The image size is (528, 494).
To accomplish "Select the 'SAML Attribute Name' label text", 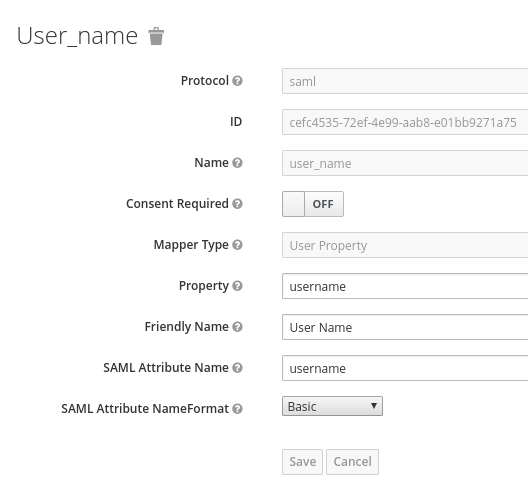I will pyautogui.click(x=166, y=367).
